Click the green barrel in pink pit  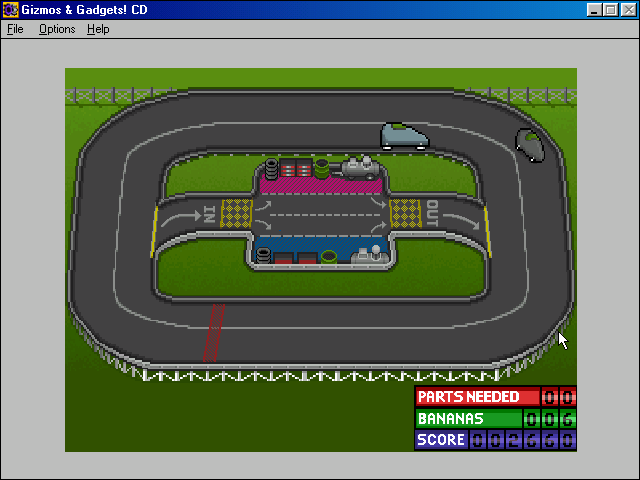tap(322, 169)
